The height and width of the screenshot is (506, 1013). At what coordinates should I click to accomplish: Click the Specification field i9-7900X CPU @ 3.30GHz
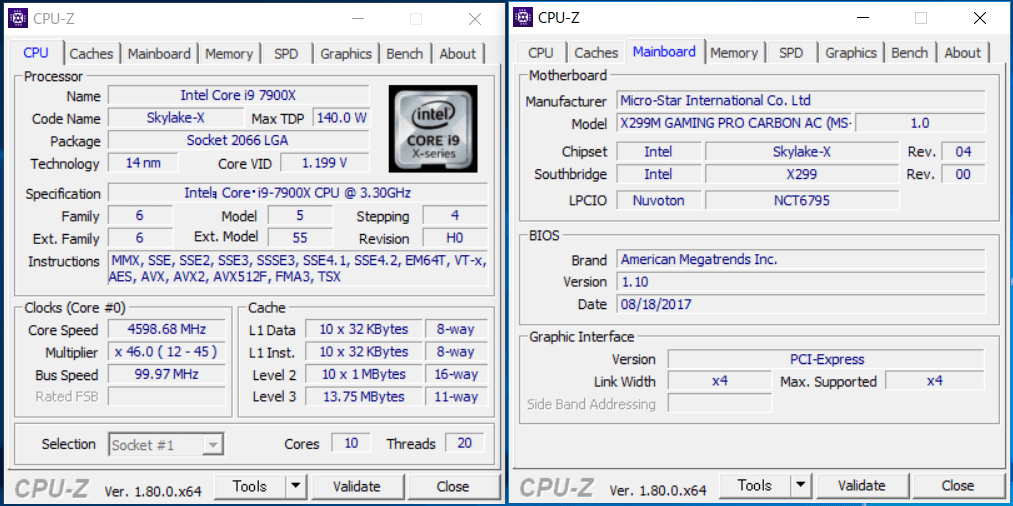point(298,193)
